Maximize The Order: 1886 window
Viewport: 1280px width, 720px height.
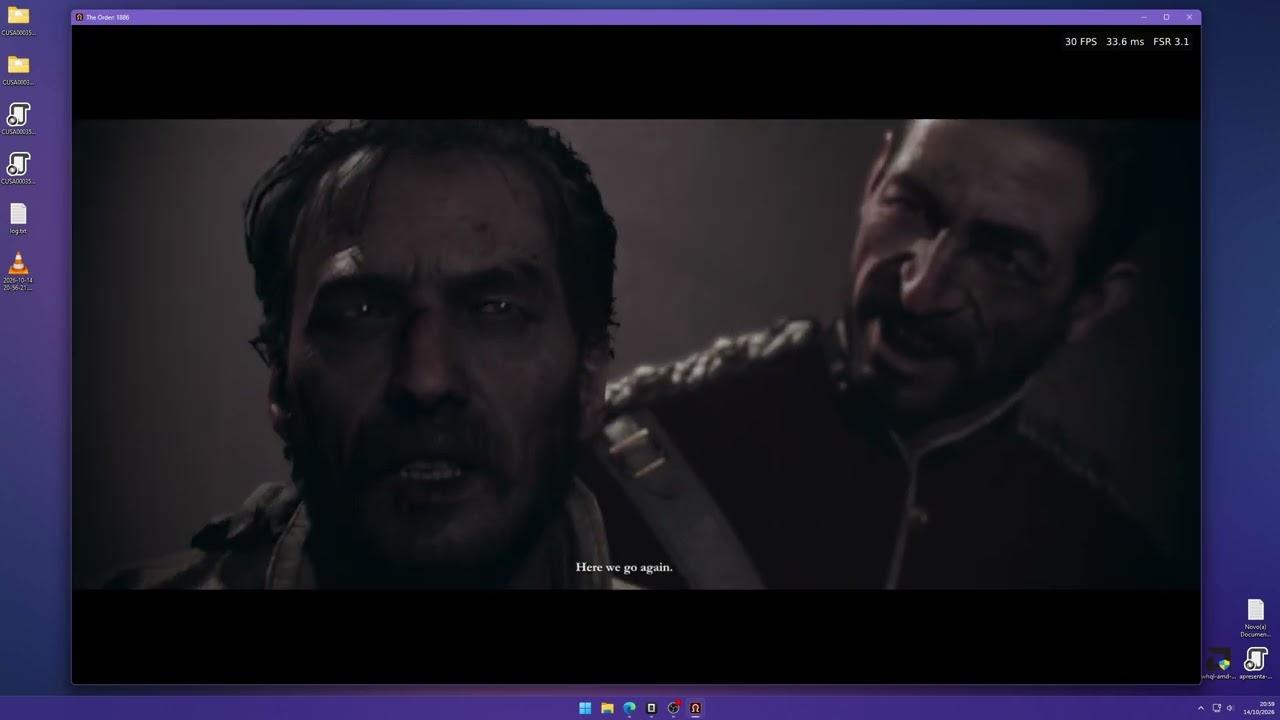[1166, 17]
